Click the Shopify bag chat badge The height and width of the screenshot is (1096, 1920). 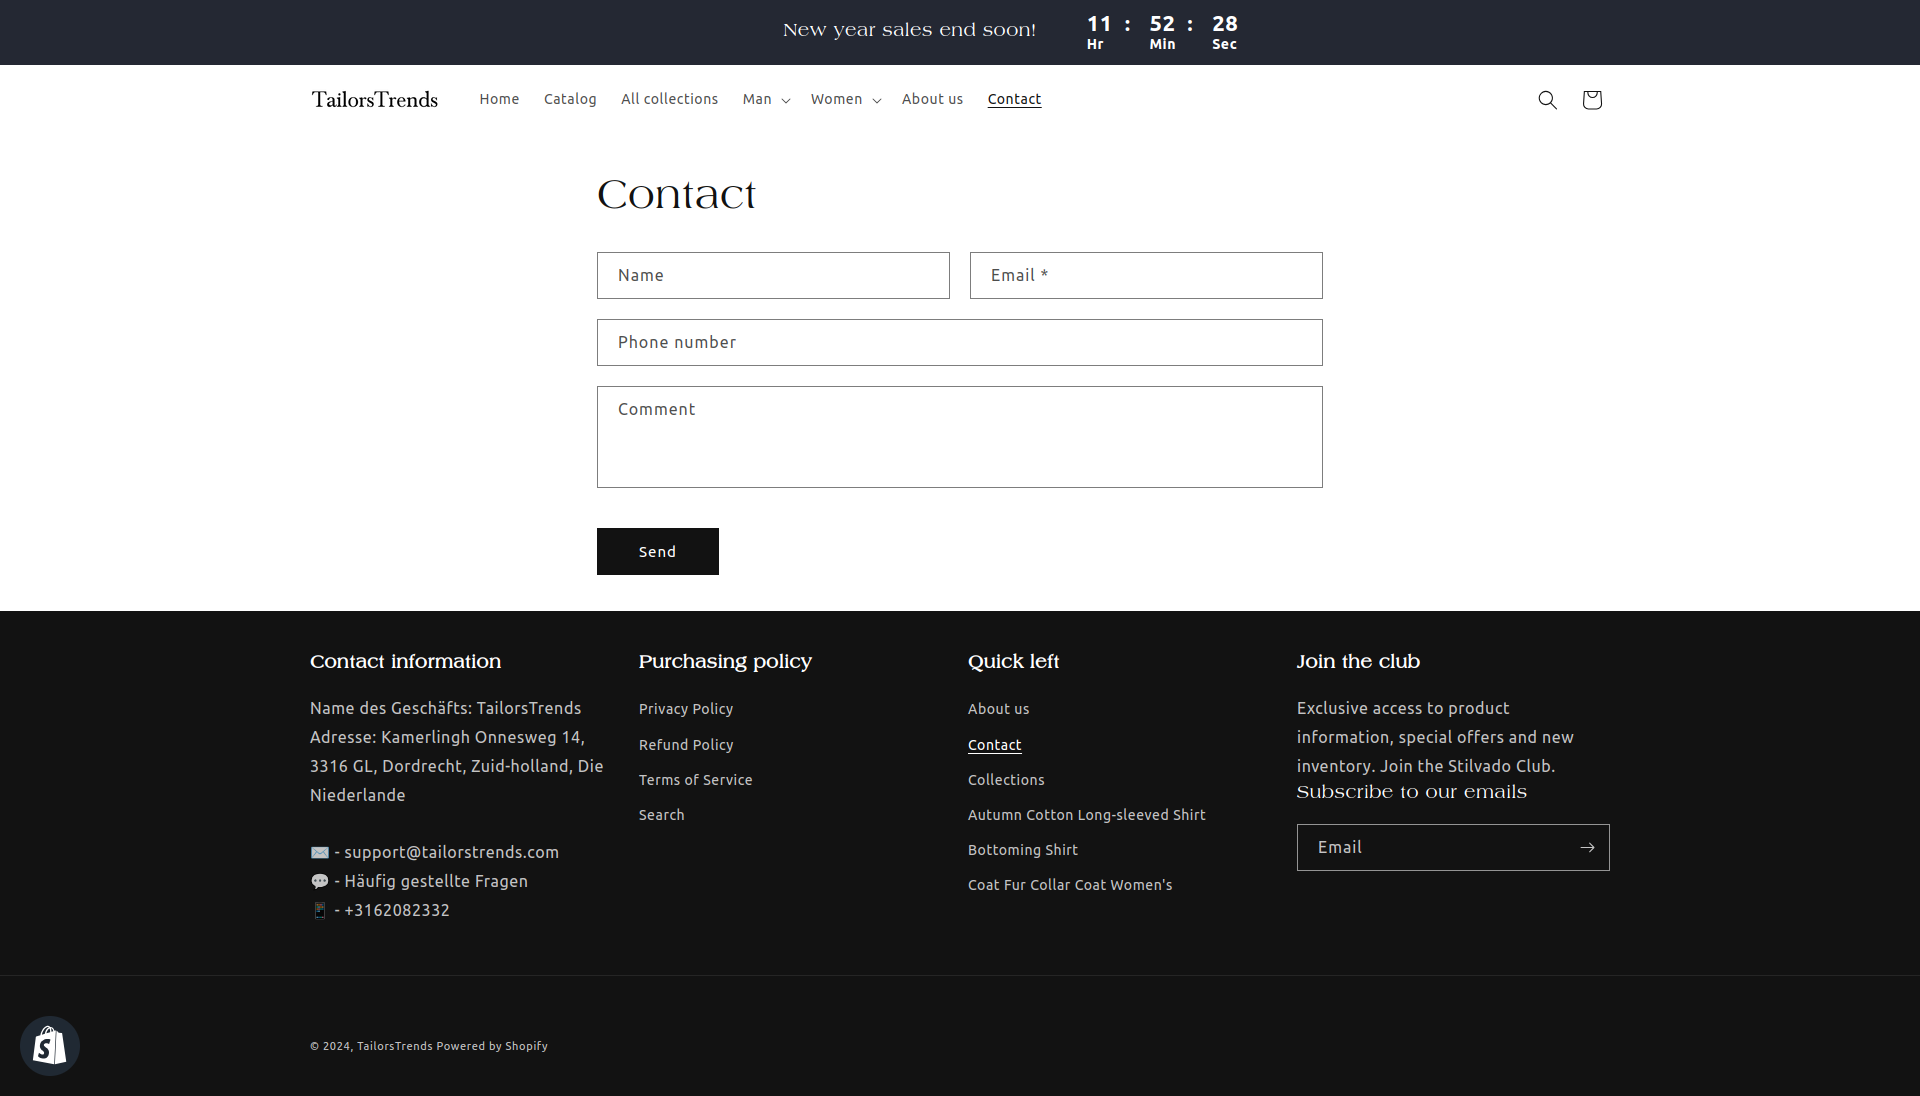pos(50,1046)
